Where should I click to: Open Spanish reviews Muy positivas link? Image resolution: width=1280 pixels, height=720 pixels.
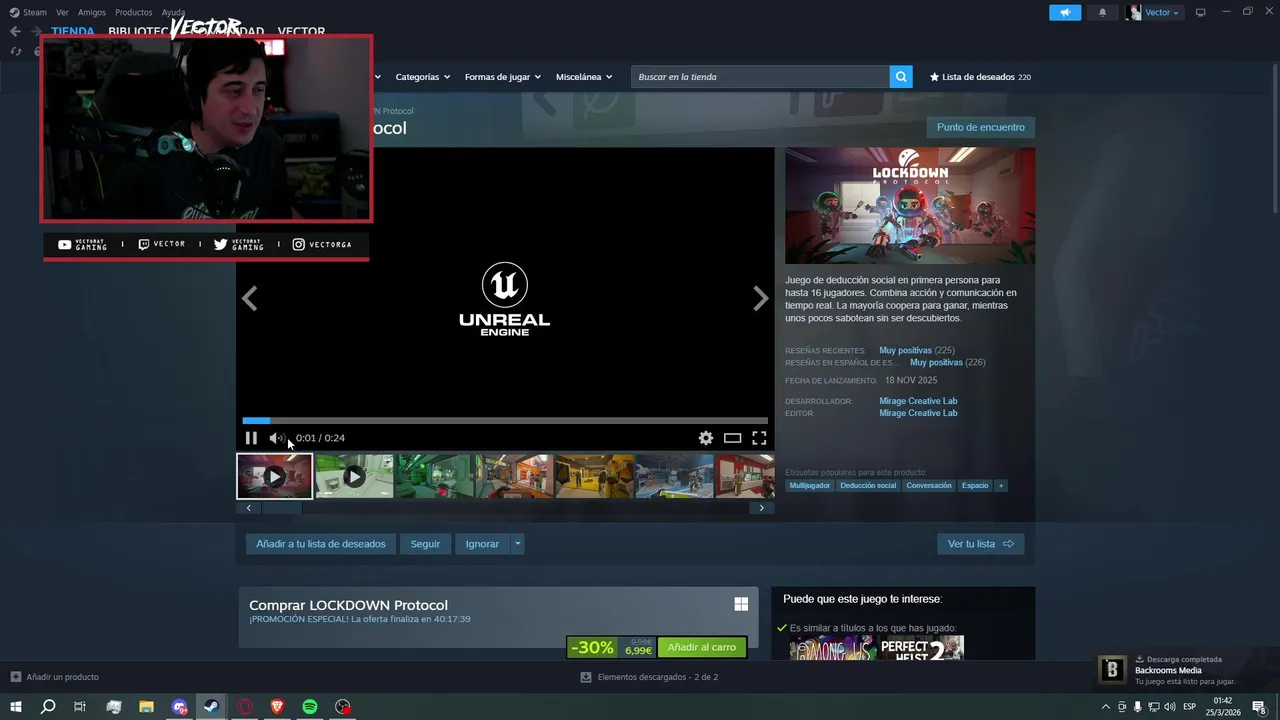tap(936, 363)
